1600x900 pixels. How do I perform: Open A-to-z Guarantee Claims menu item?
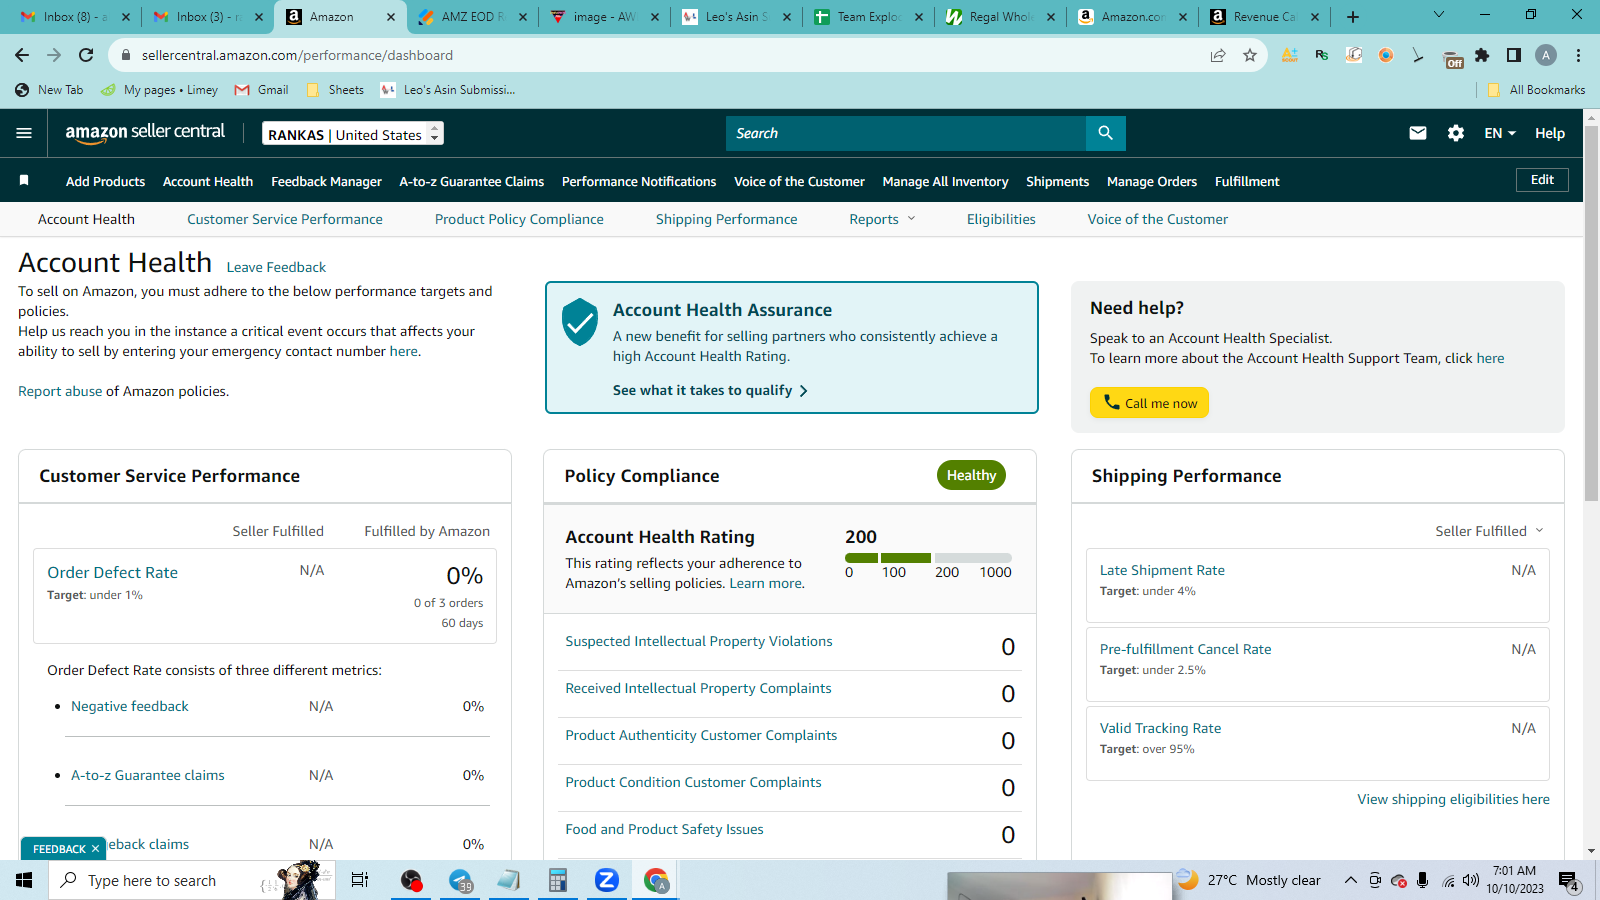[x=472, y=181]
